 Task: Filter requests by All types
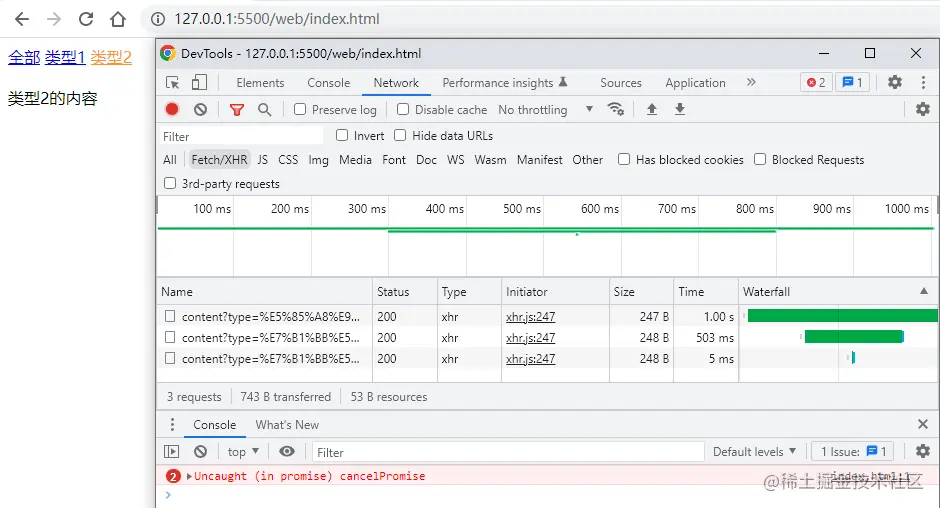tap(170, 160)
